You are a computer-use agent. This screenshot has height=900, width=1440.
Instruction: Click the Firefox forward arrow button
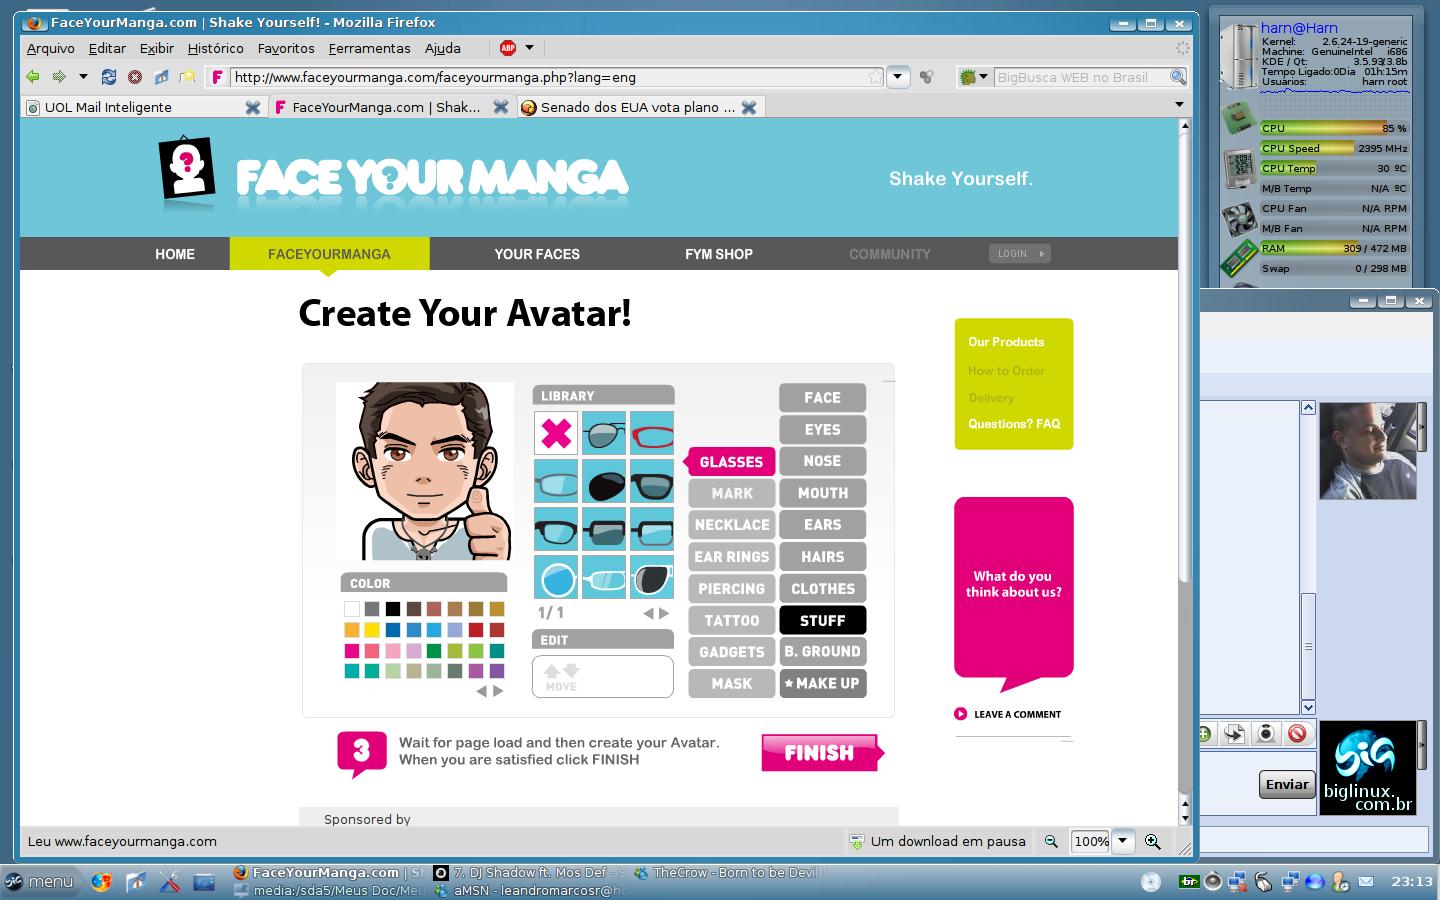(x=59, y=77)
